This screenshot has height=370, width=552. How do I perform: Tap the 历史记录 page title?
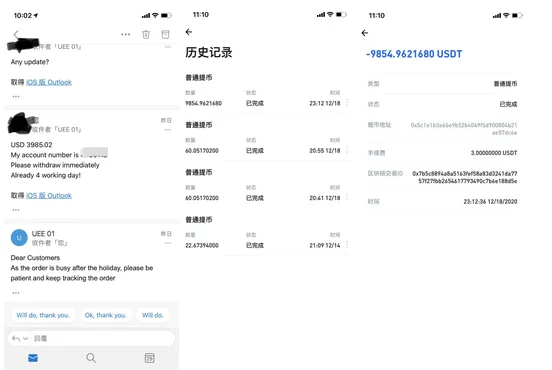(209, 52)
